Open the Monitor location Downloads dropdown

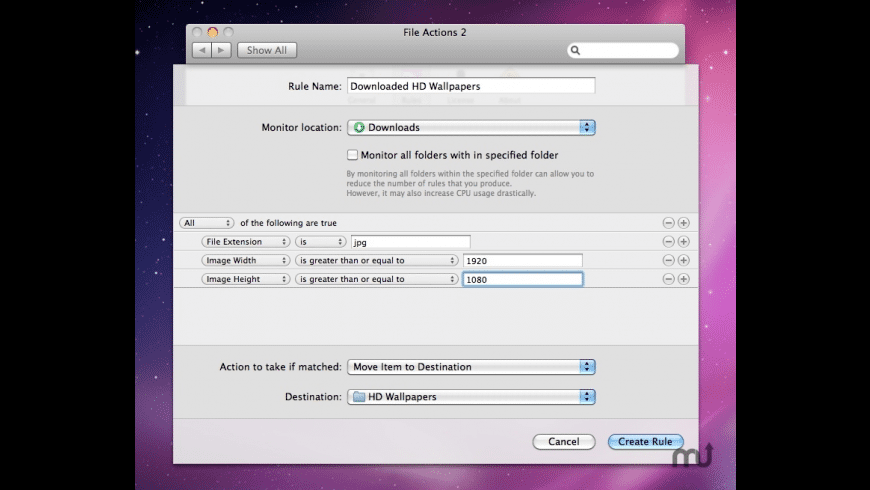click(471, 128)
